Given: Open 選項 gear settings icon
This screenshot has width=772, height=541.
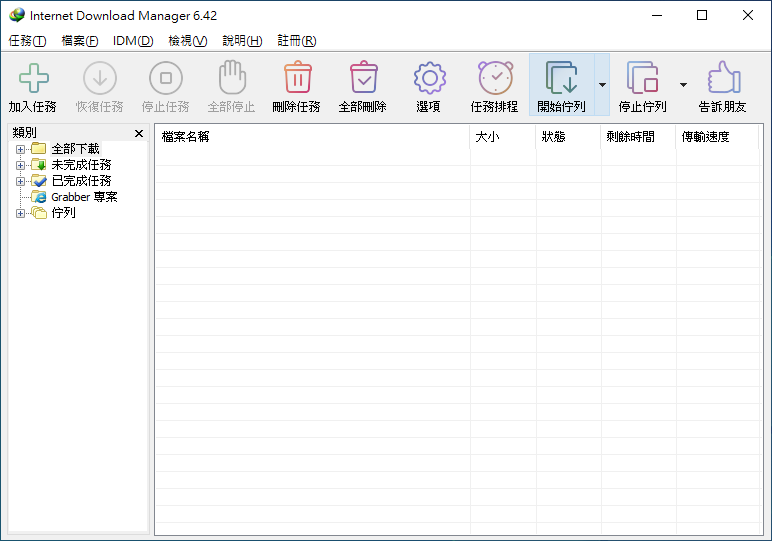Looking at the screenshot, I should click(429, 78).
